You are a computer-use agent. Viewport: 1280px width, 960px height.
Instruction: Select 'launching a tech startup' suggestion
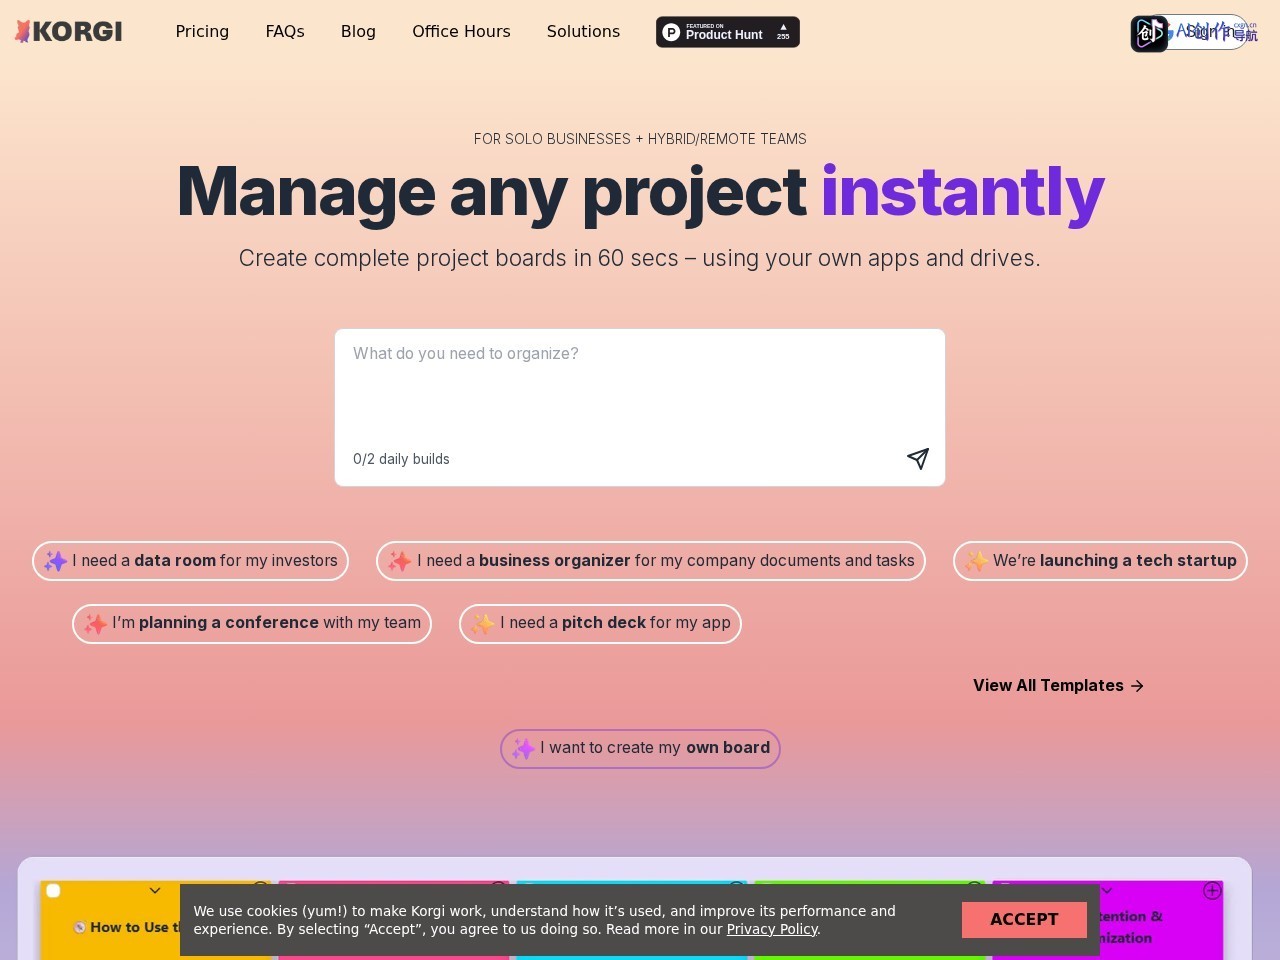[x=1100, y=561]
